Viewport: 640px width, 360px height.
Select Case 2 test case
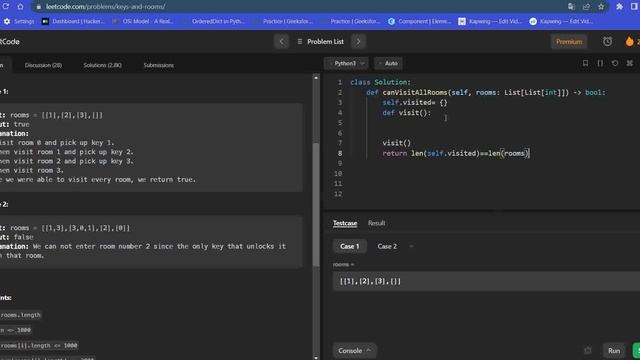click(x=387, y=247)
